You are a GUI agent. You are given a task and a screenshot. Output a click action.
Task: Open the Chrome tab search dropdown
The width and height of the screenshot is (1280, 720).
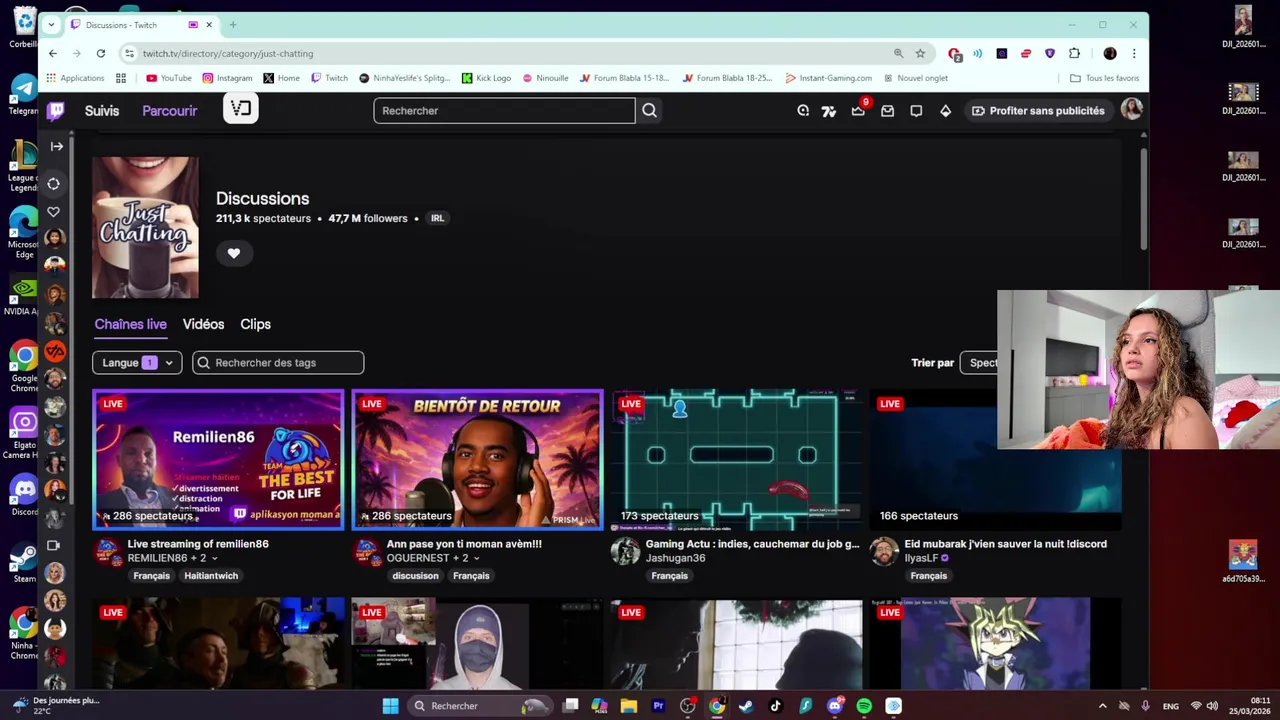[x=51, y=25]
